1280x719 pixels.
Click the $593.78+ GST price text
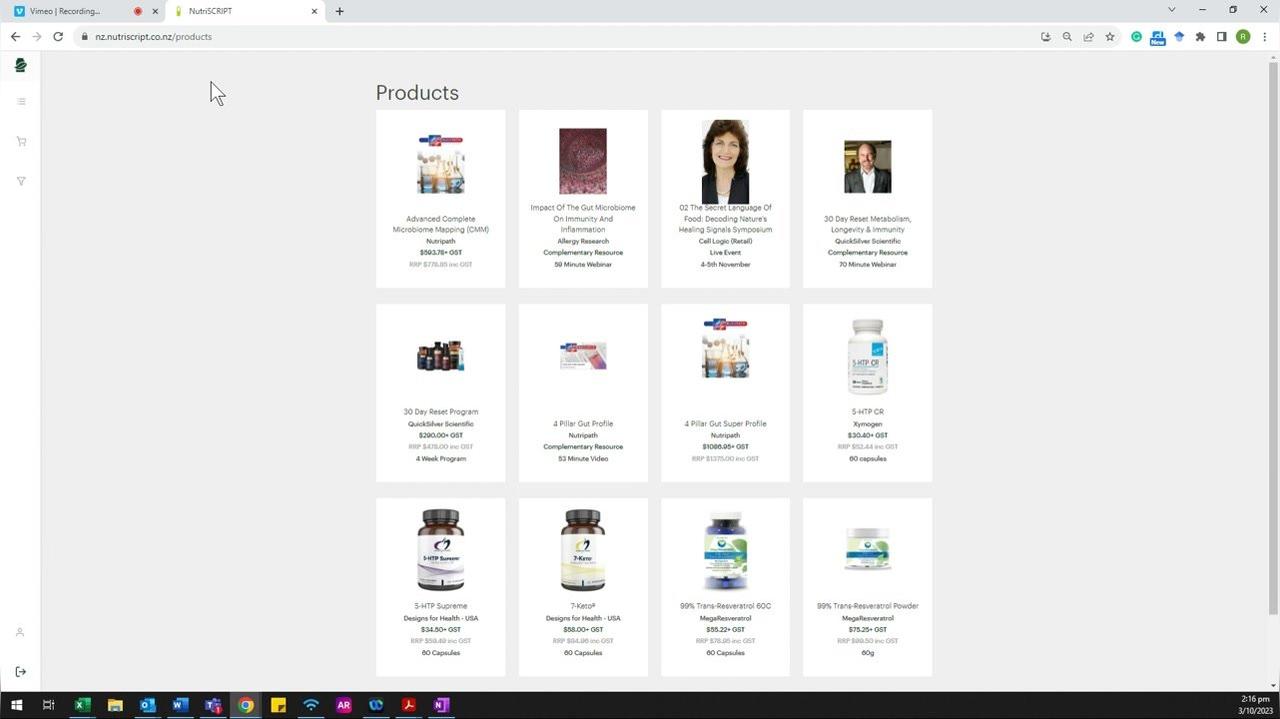click(441, 253)
